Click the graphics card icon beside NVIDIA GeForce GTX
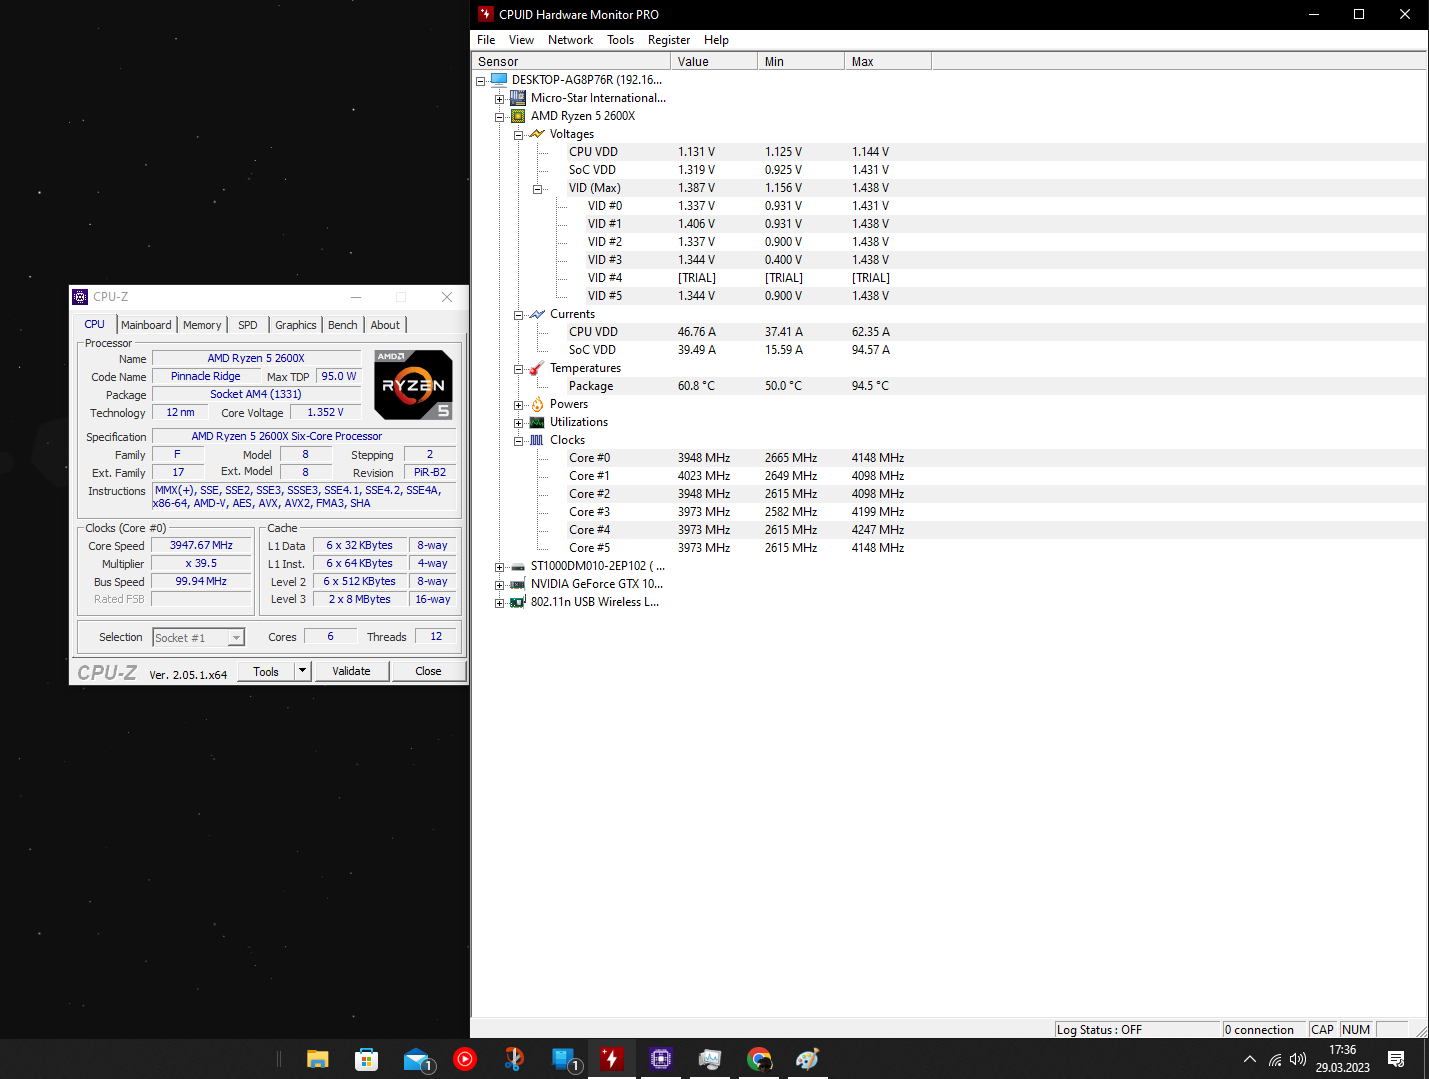This screenshot has height=1079, width=1429. (518, 584)
